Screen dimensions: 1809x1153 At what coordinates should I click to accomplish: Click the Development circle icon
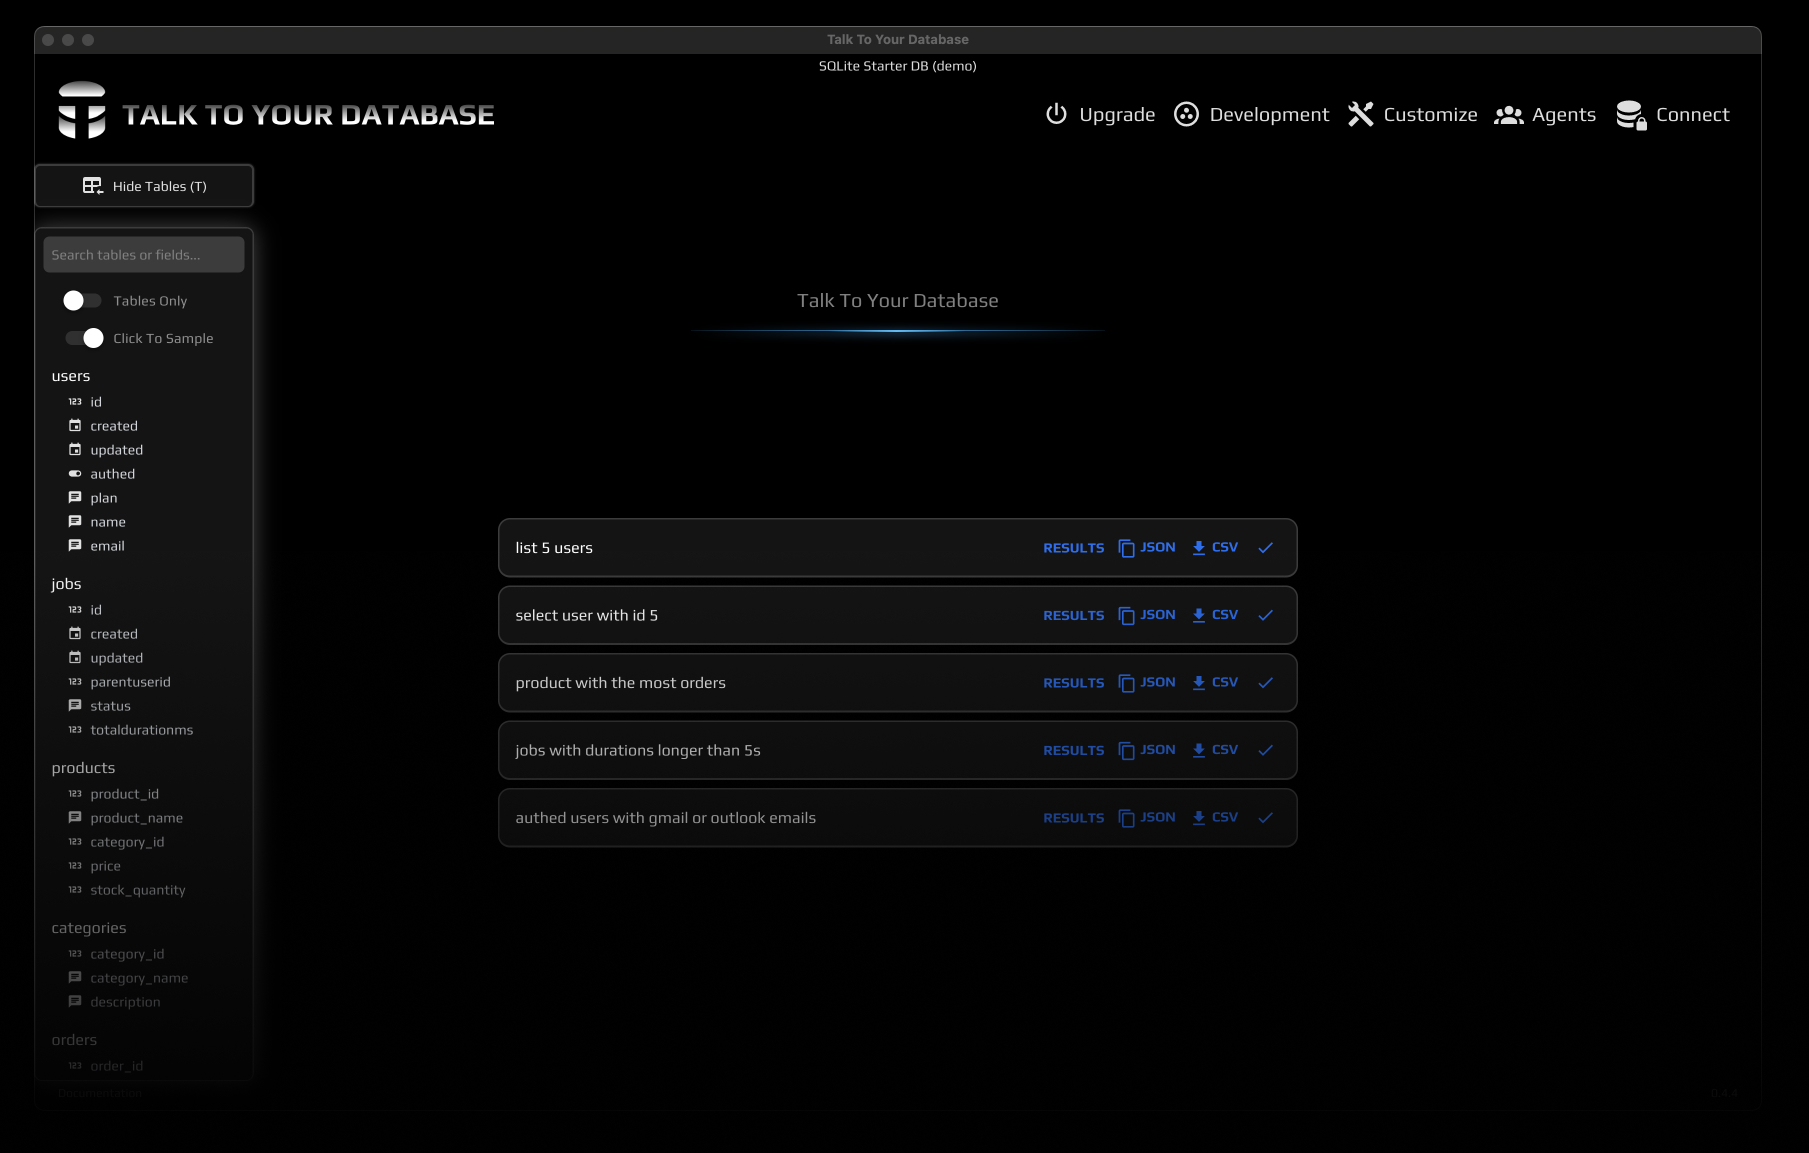tap(1186, 114)
